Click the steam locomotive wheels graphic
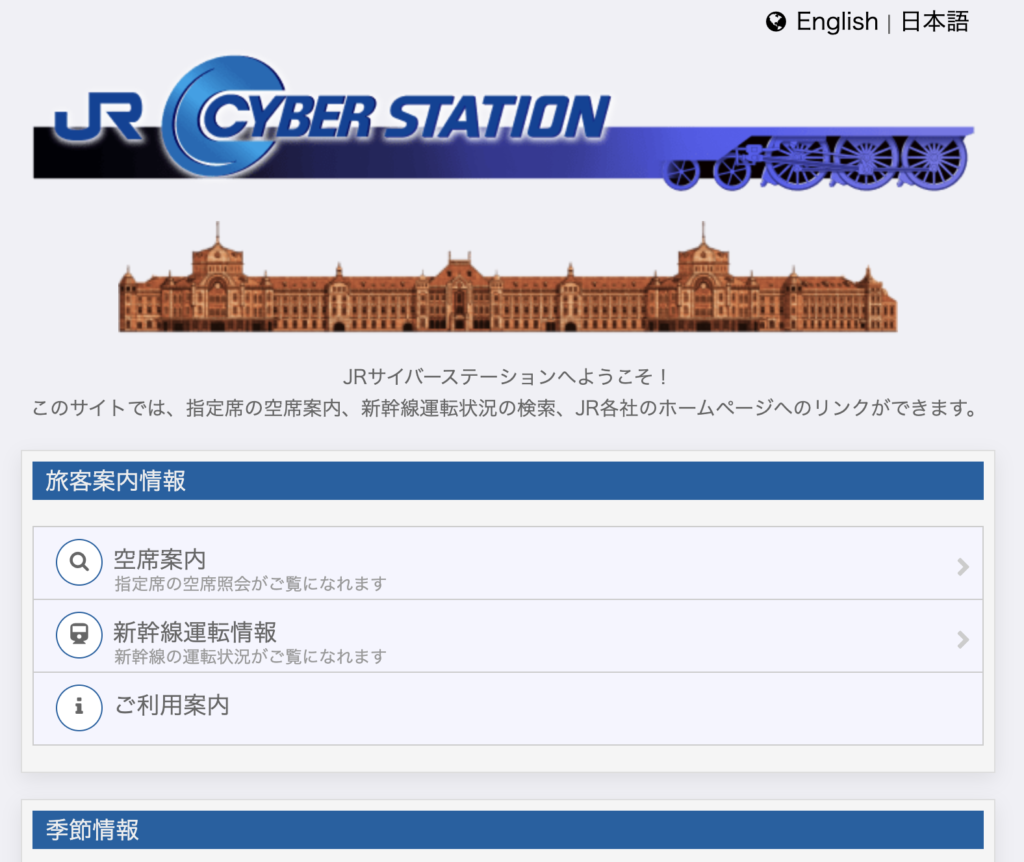Screen dimensions: 1024x862 [815, 162]
